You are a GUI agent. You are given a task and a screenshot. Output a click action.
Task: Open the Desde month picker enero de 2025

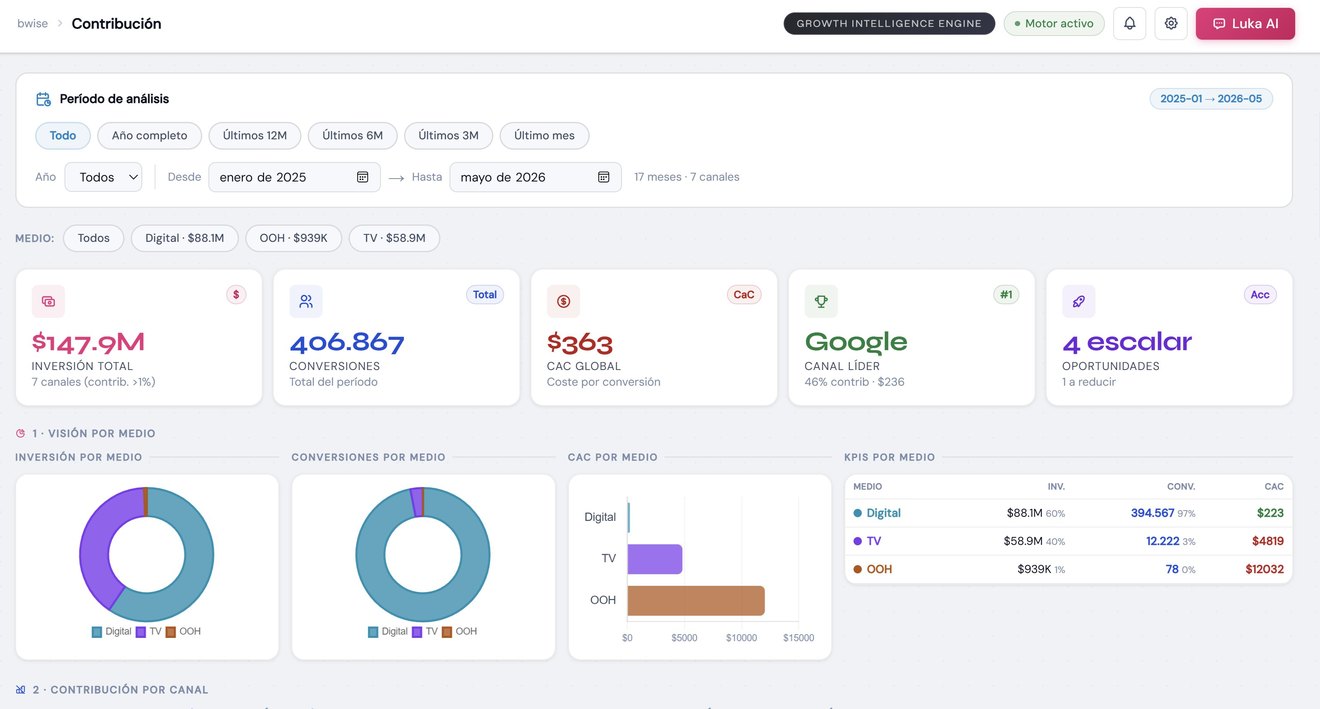click(294, 177)
